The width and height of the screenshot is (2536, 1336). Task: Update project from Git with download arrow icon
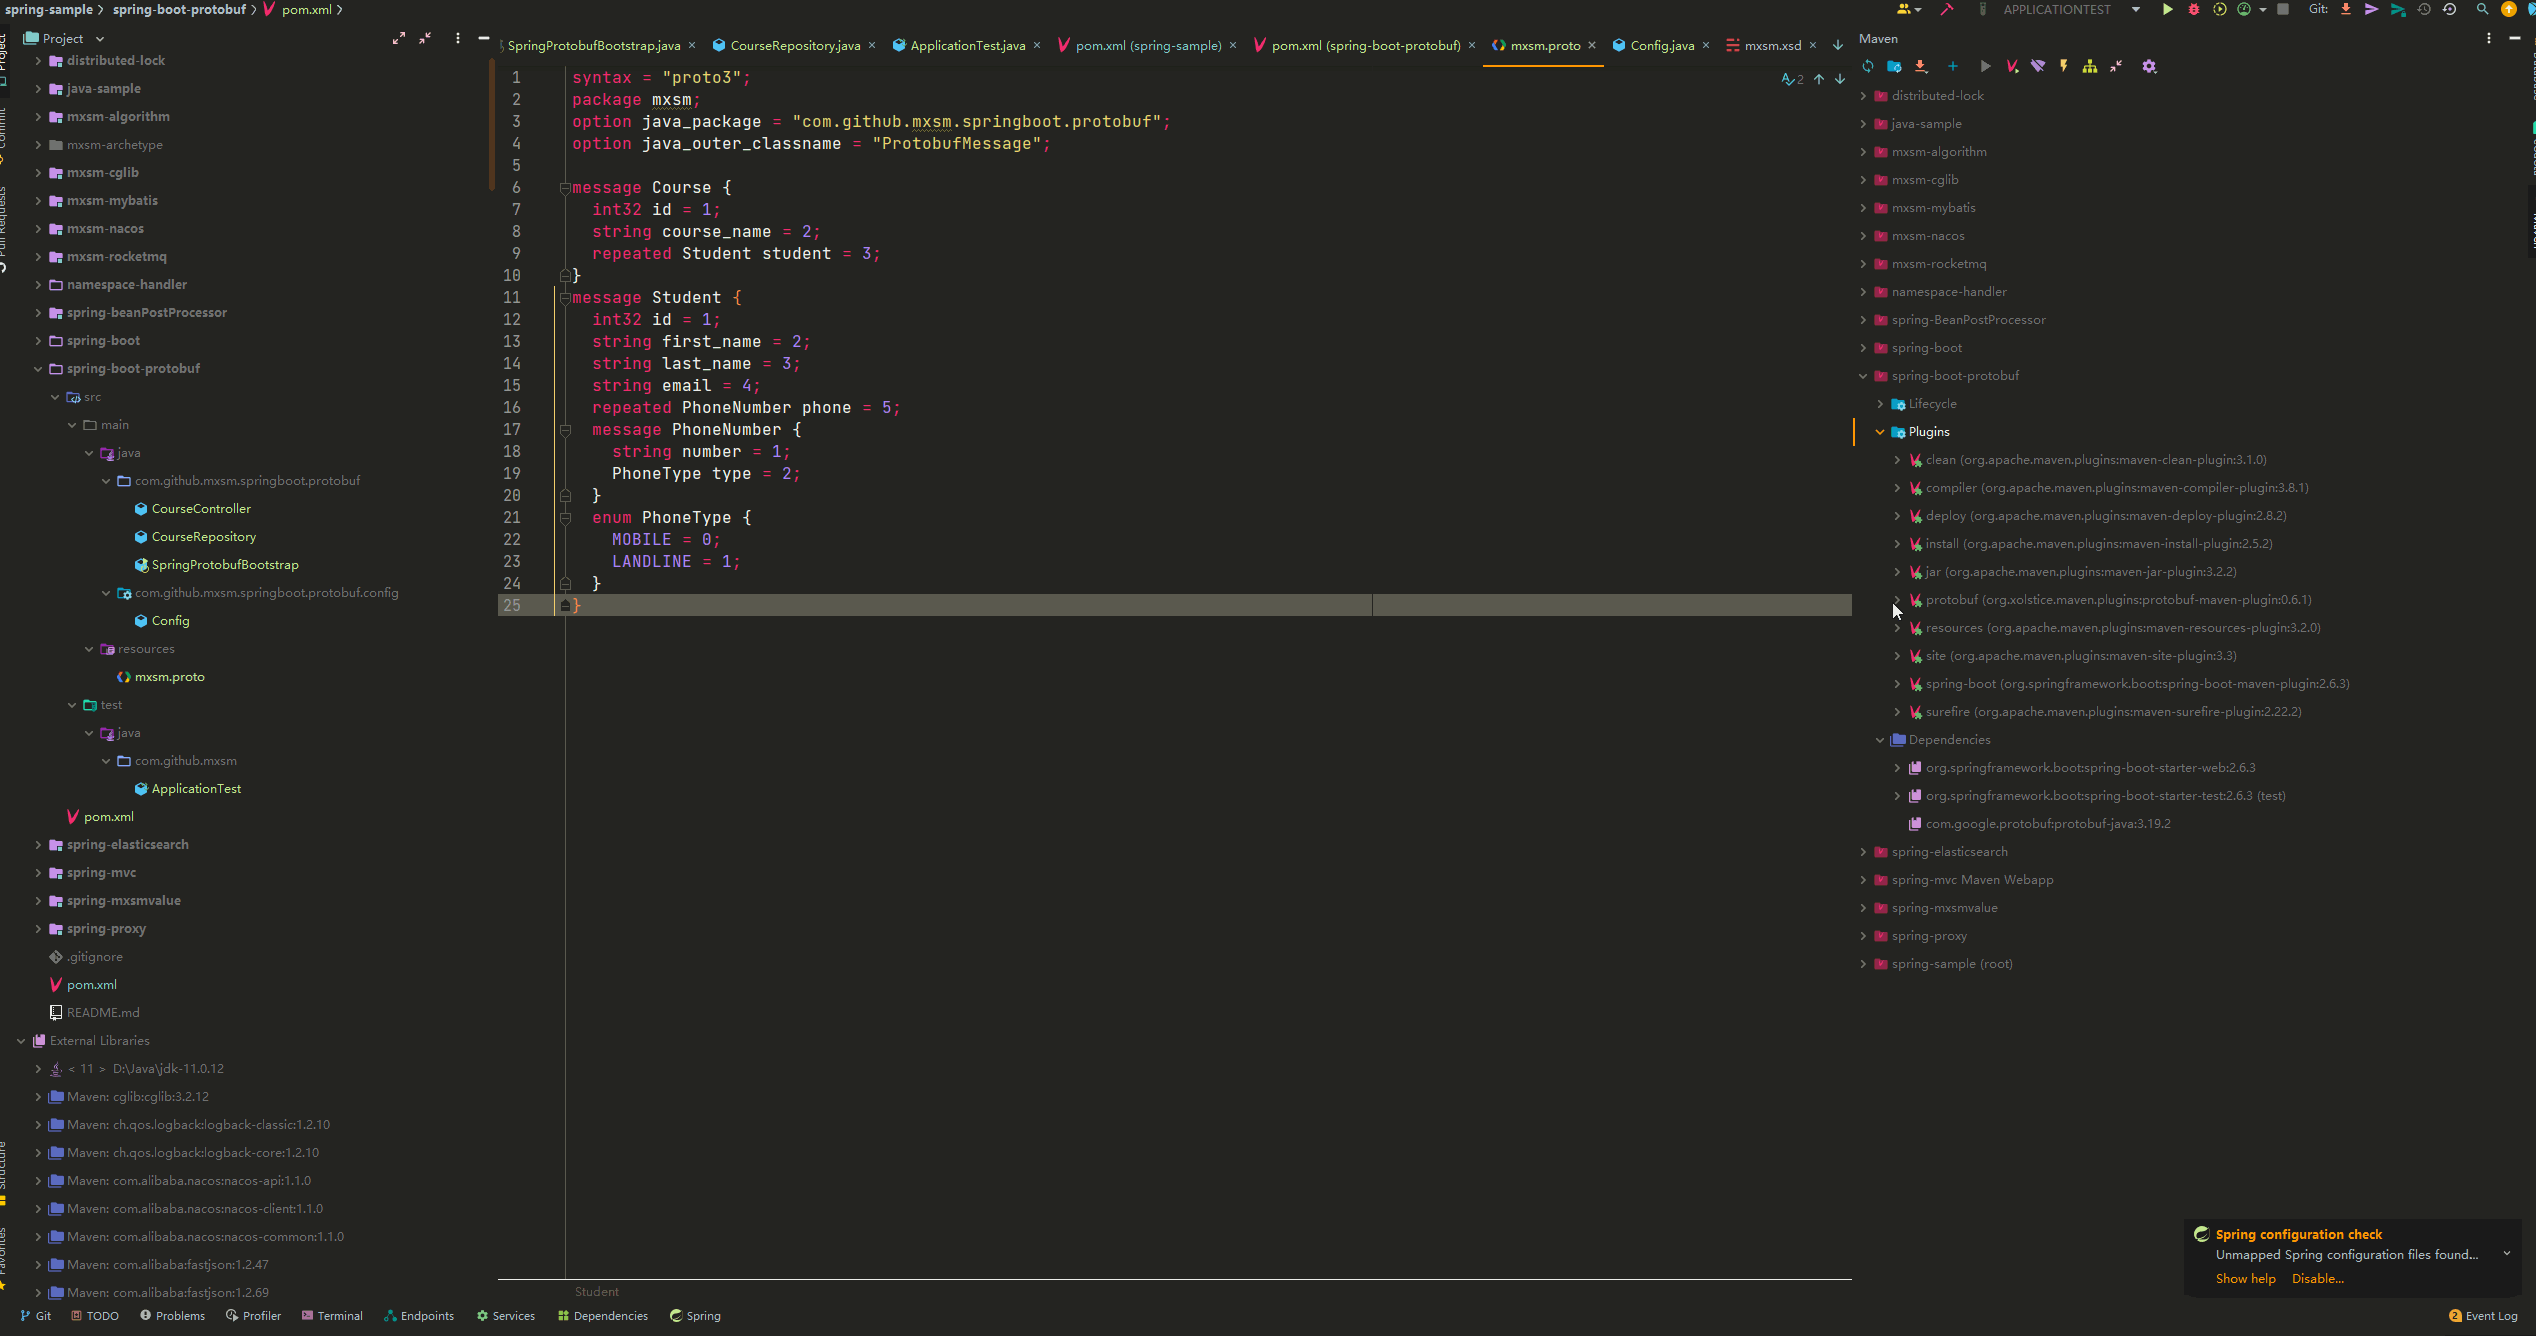click(2345, 9)
